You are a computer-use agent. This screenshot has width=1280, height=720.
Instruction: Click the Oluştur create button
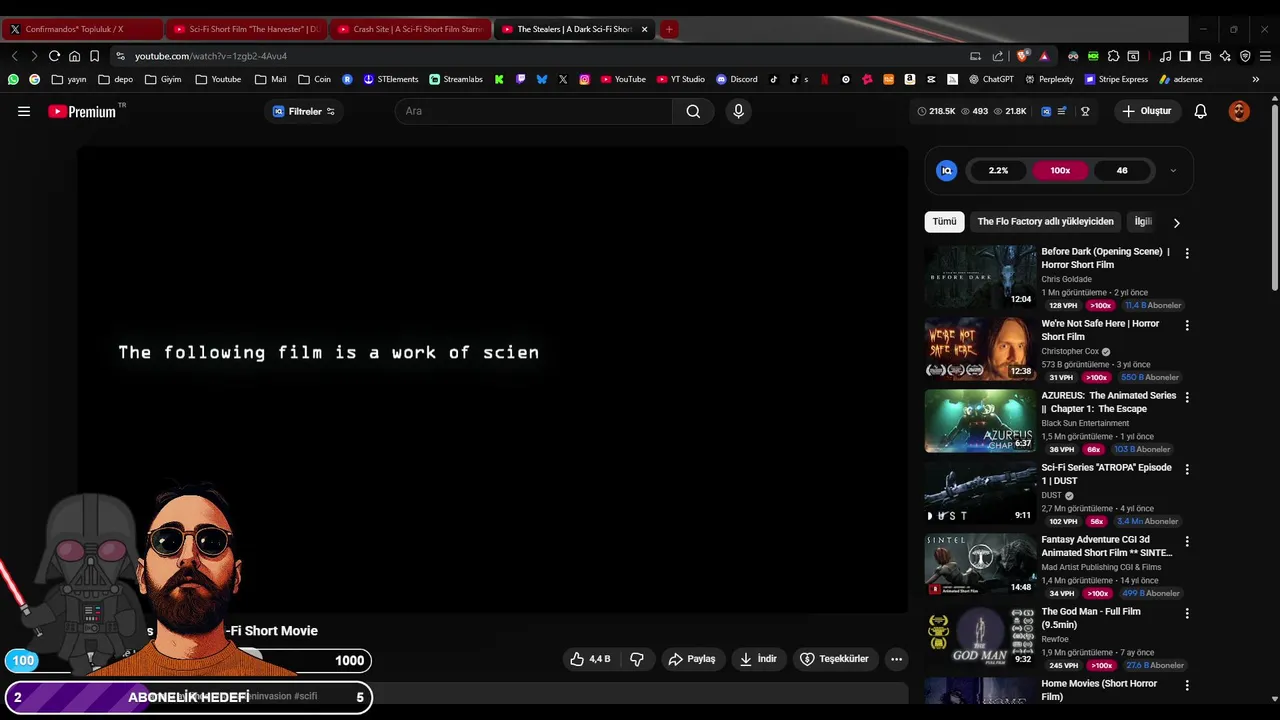click(1146, 111)
